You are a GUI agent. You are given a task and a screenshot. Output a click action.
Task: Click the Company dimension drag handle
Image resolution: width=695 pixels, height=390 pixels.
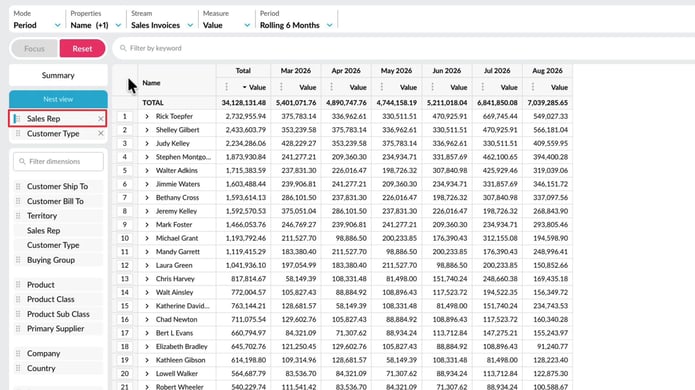tap(18, 354)
